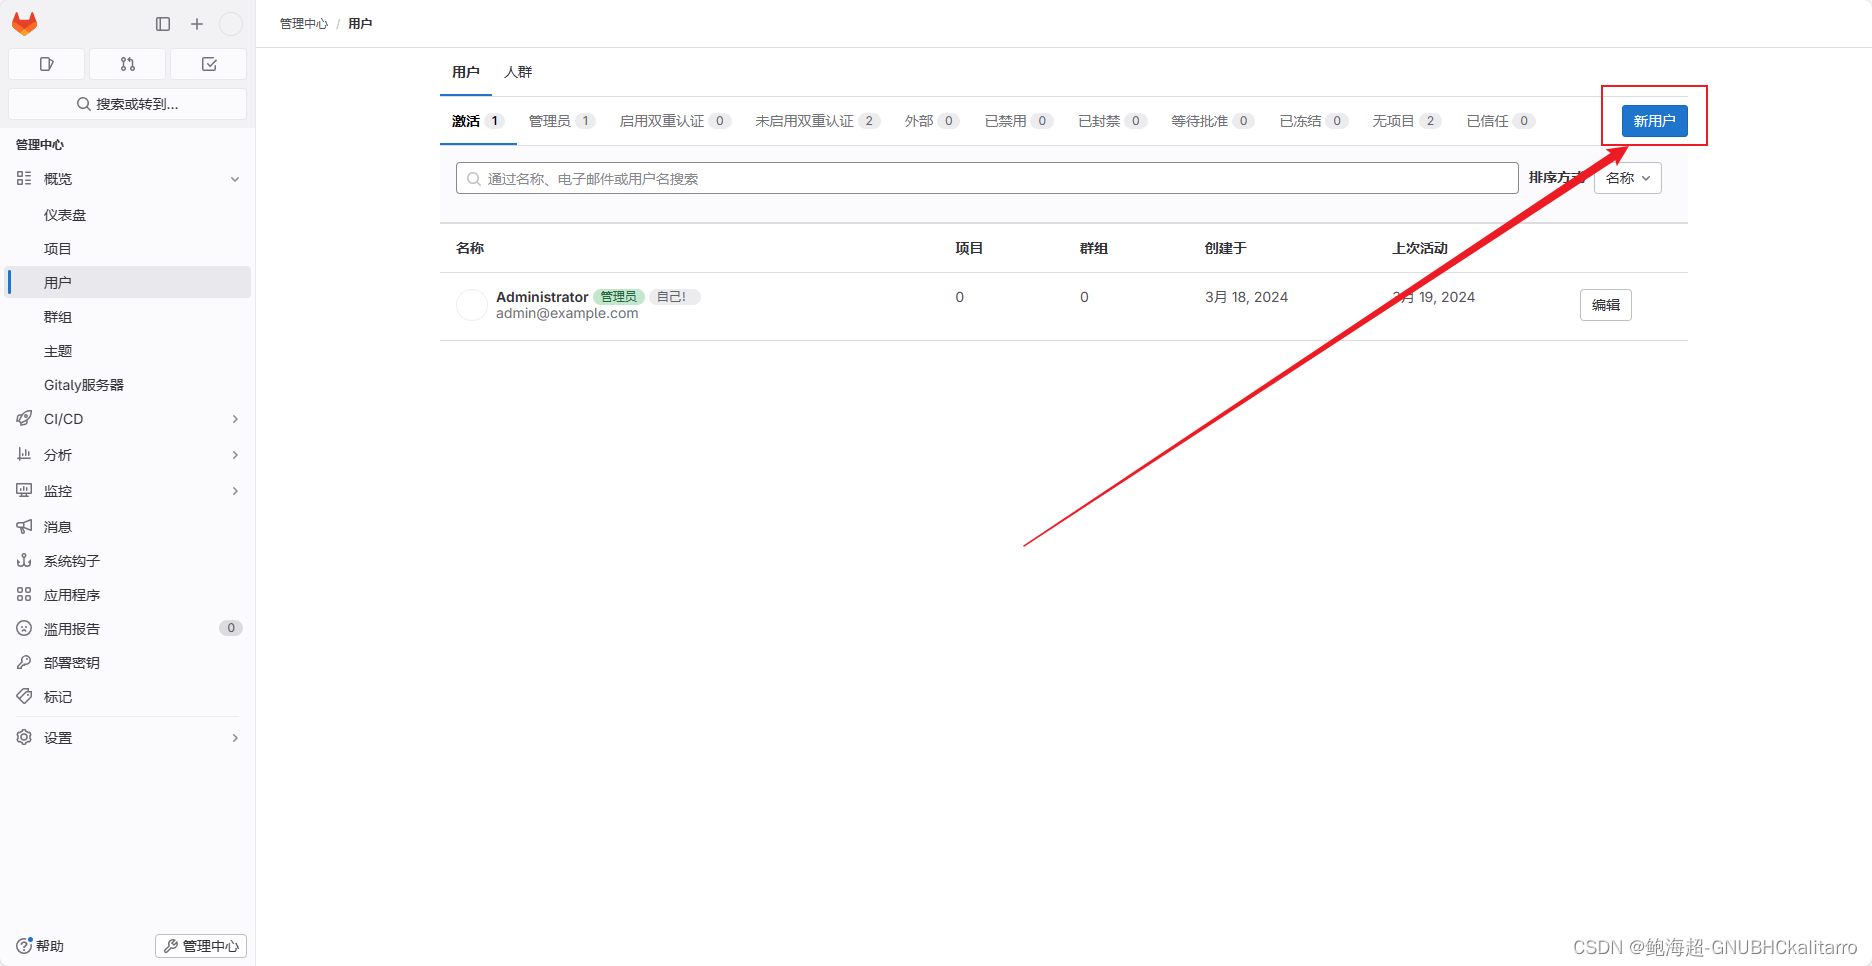Viewport: 1872px width, 966px height.
Task: Collapse the 概览 section chevron
Action: [x=235, y=179]
